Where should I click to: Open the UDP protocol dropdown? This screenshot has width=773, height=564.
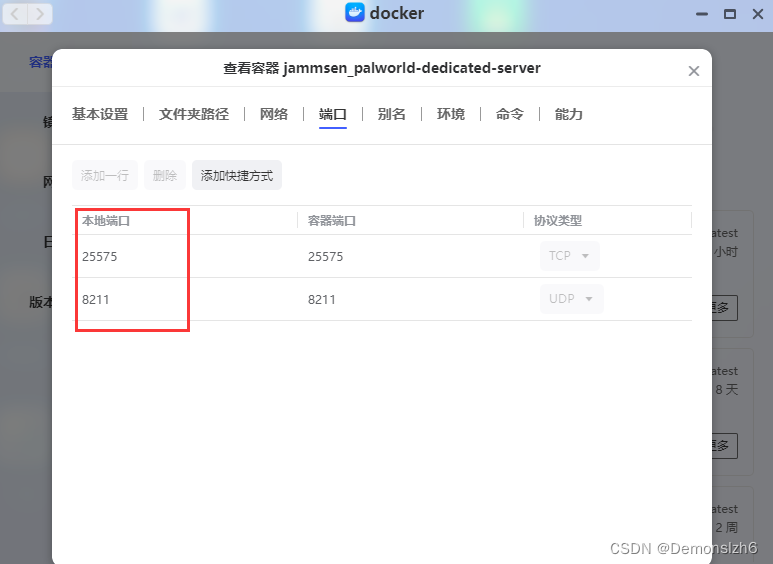571,299
